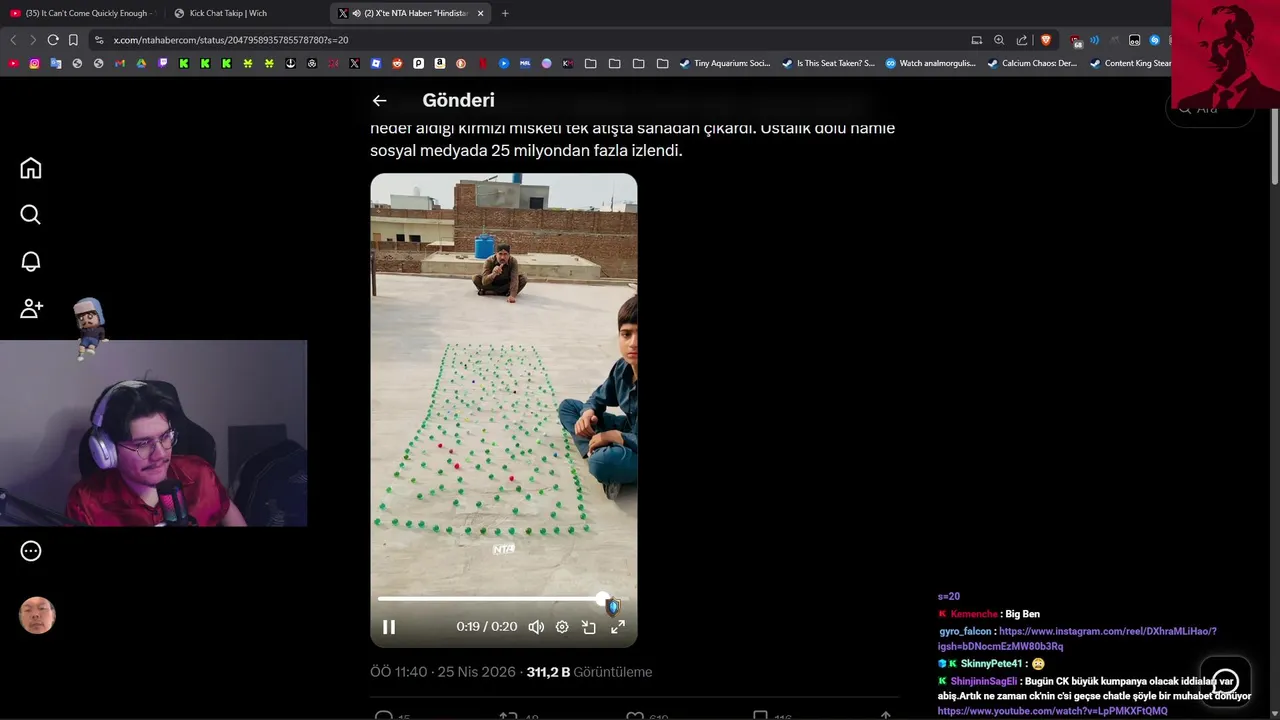1280x720 pixels.
Task: Open the post timestamp ÖÖ 11:40 link
Action: 443,672
